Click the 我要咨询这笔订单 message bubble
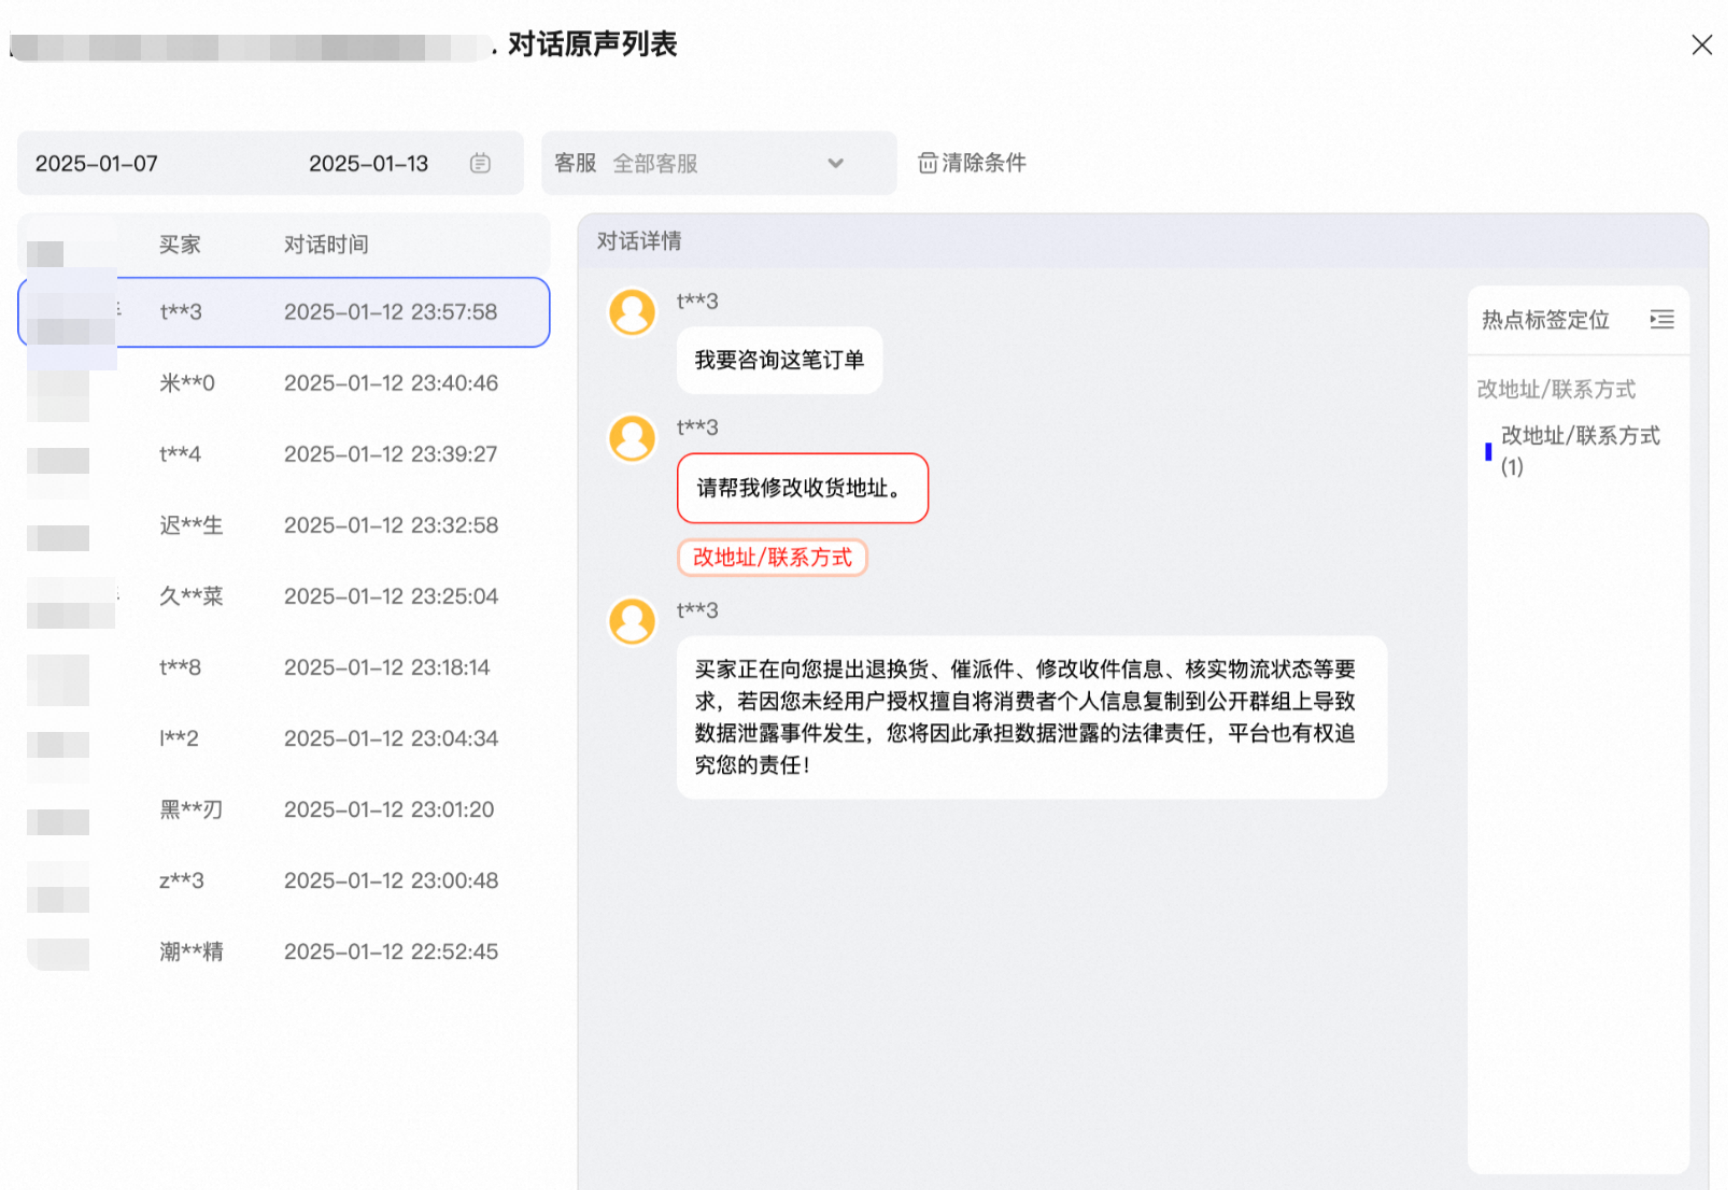 point(779,360)
